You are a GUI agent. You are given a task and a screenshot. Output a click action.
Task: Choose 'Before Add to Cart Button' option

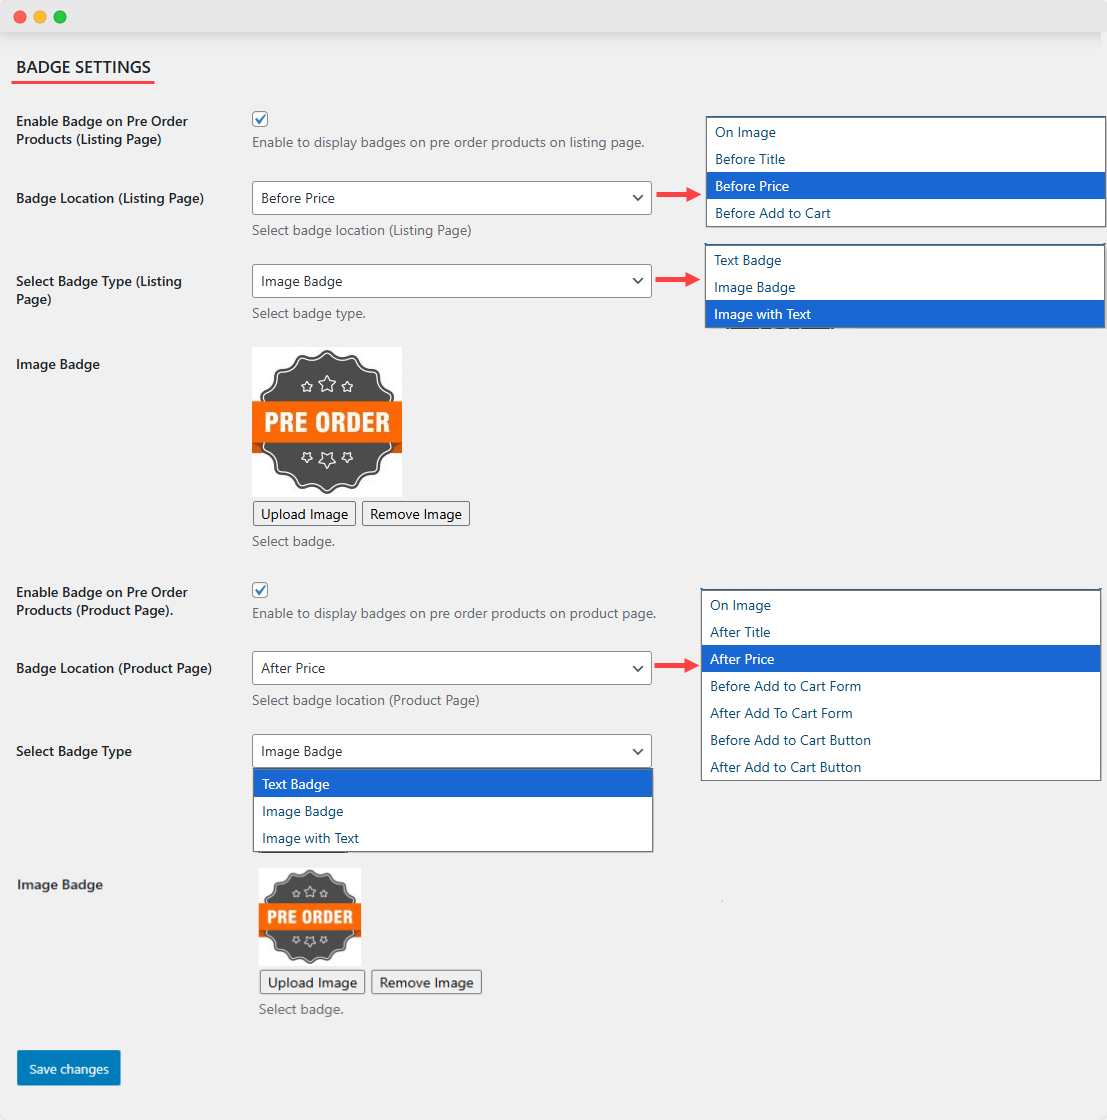(790, 740)
